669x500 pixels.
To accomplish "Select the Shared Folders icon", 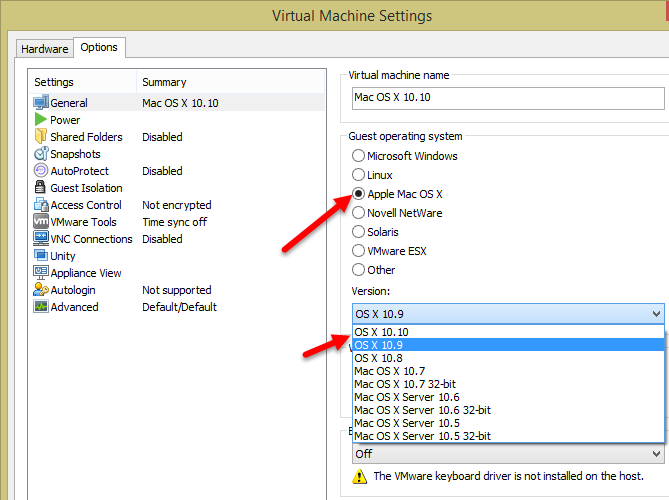I will [x=41, y=137].
